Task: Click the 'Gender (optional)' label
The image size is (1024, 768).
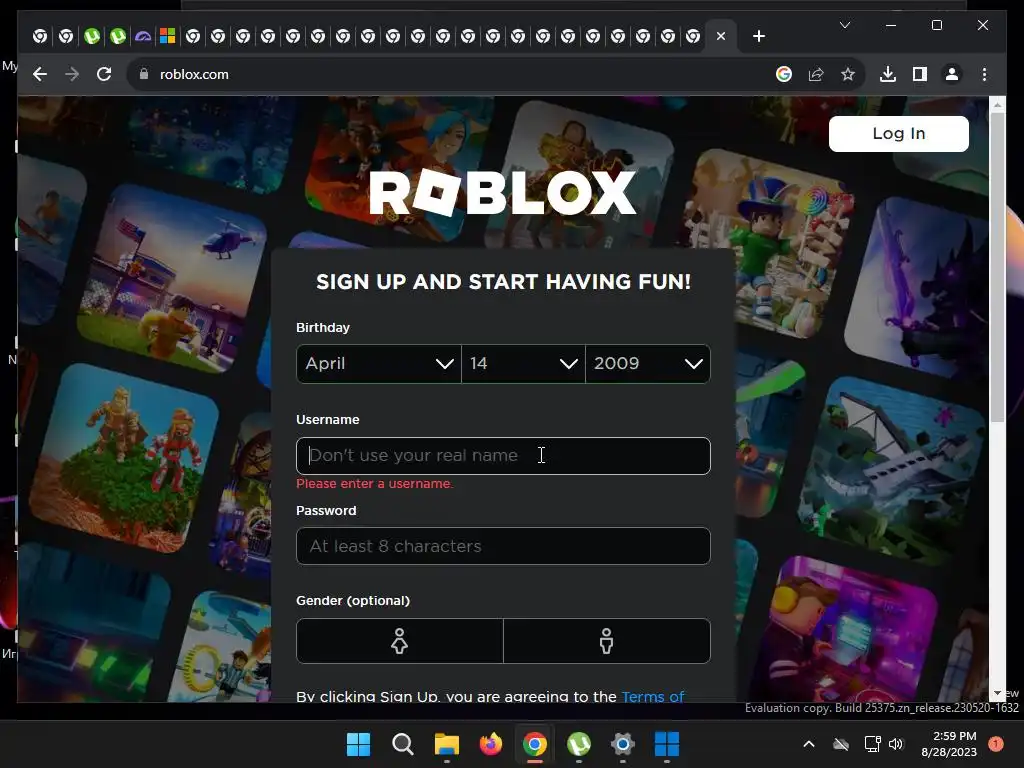Action: tap(353, 601)
